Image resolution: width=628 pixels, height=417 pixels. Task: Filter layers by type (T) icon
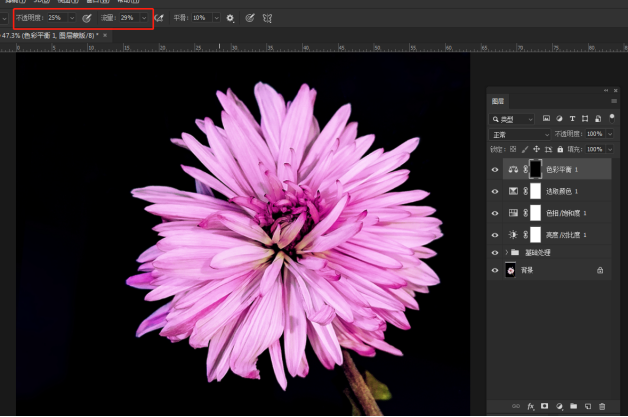coord(572,119)
